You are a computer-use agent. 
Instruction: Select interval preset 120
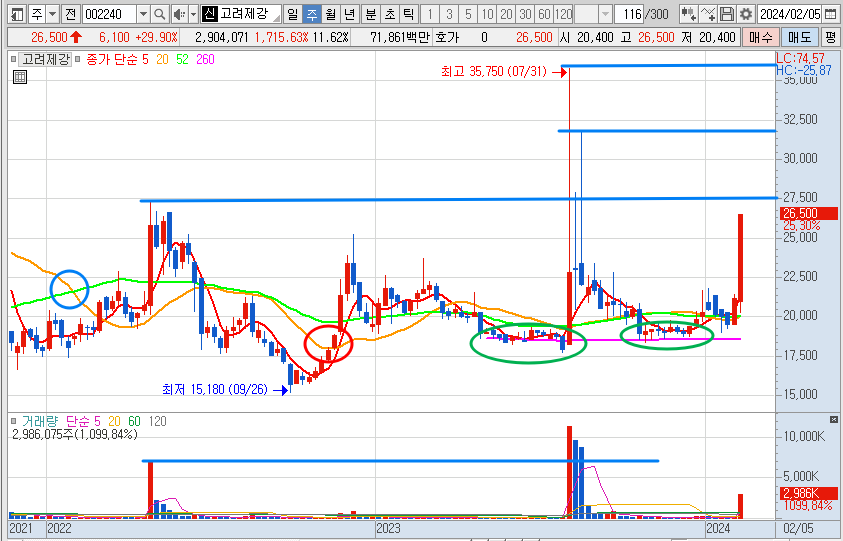point(563,14)
